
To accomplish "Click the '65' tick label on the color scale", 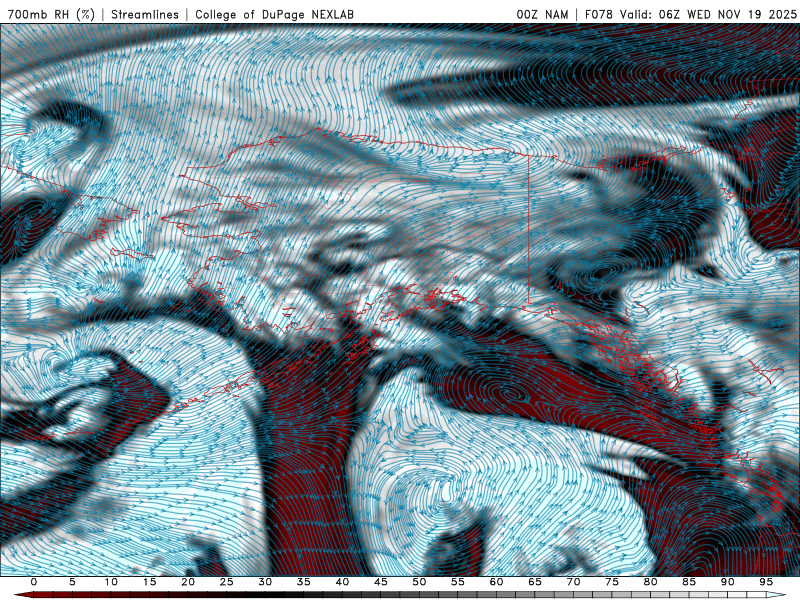I will click(x=535, y=582).
